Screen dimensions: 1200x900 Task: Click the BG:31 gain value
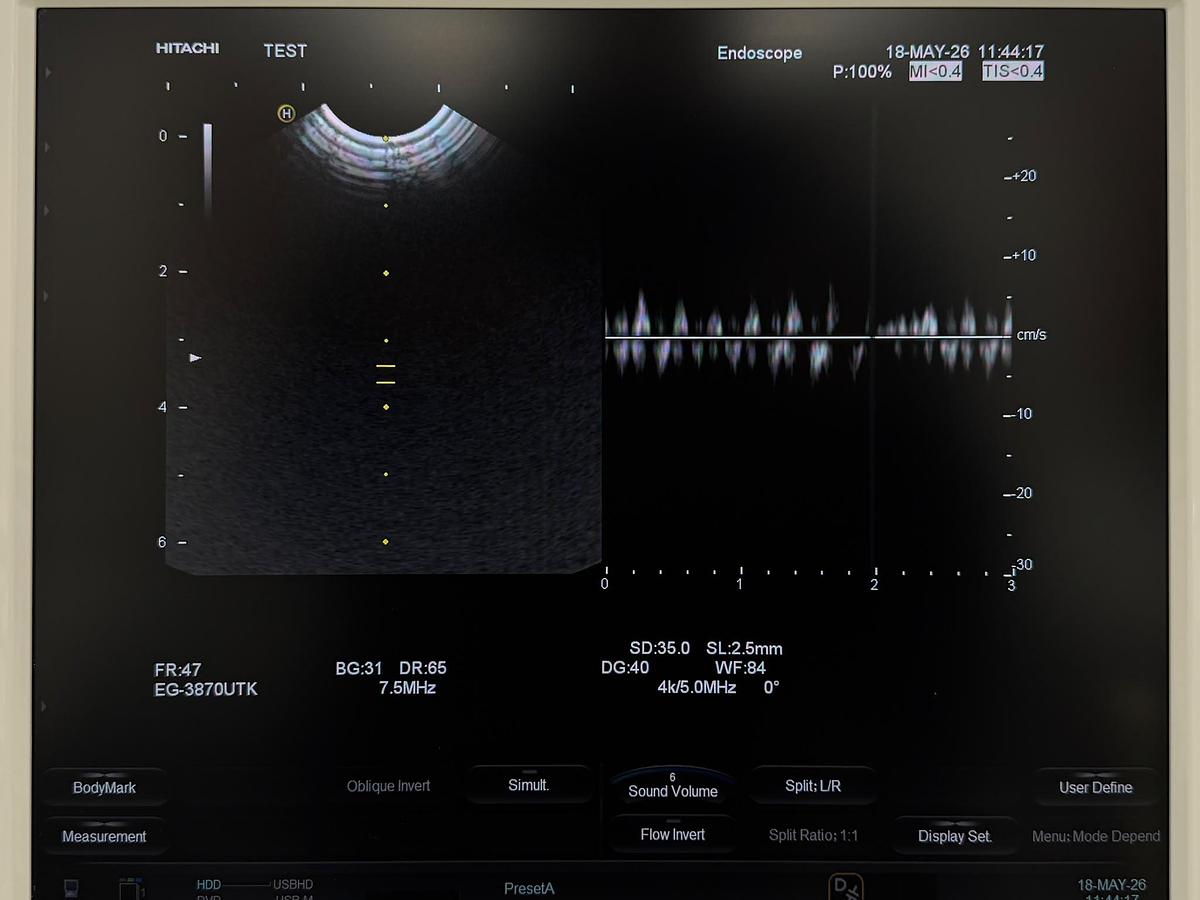pos(359,668)
